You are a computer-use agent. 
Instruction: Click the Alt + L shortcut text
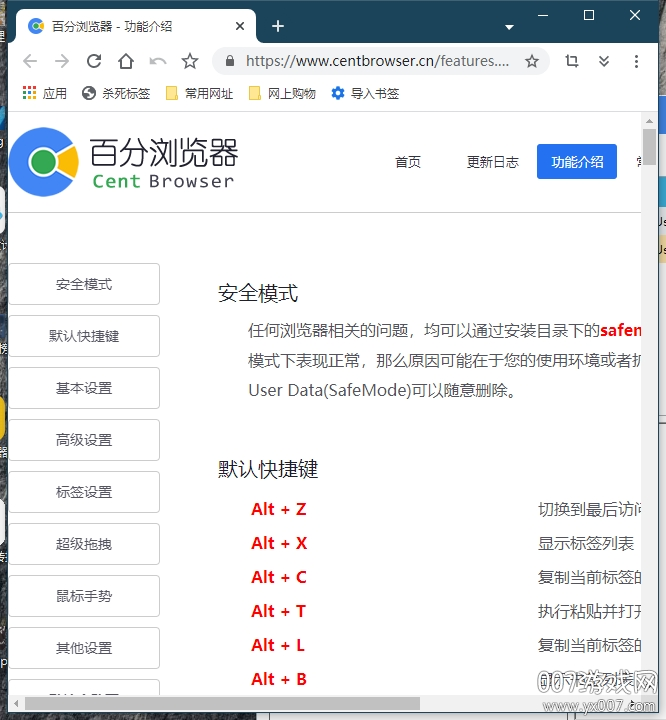pyautogui.click(x=278, y=645)
